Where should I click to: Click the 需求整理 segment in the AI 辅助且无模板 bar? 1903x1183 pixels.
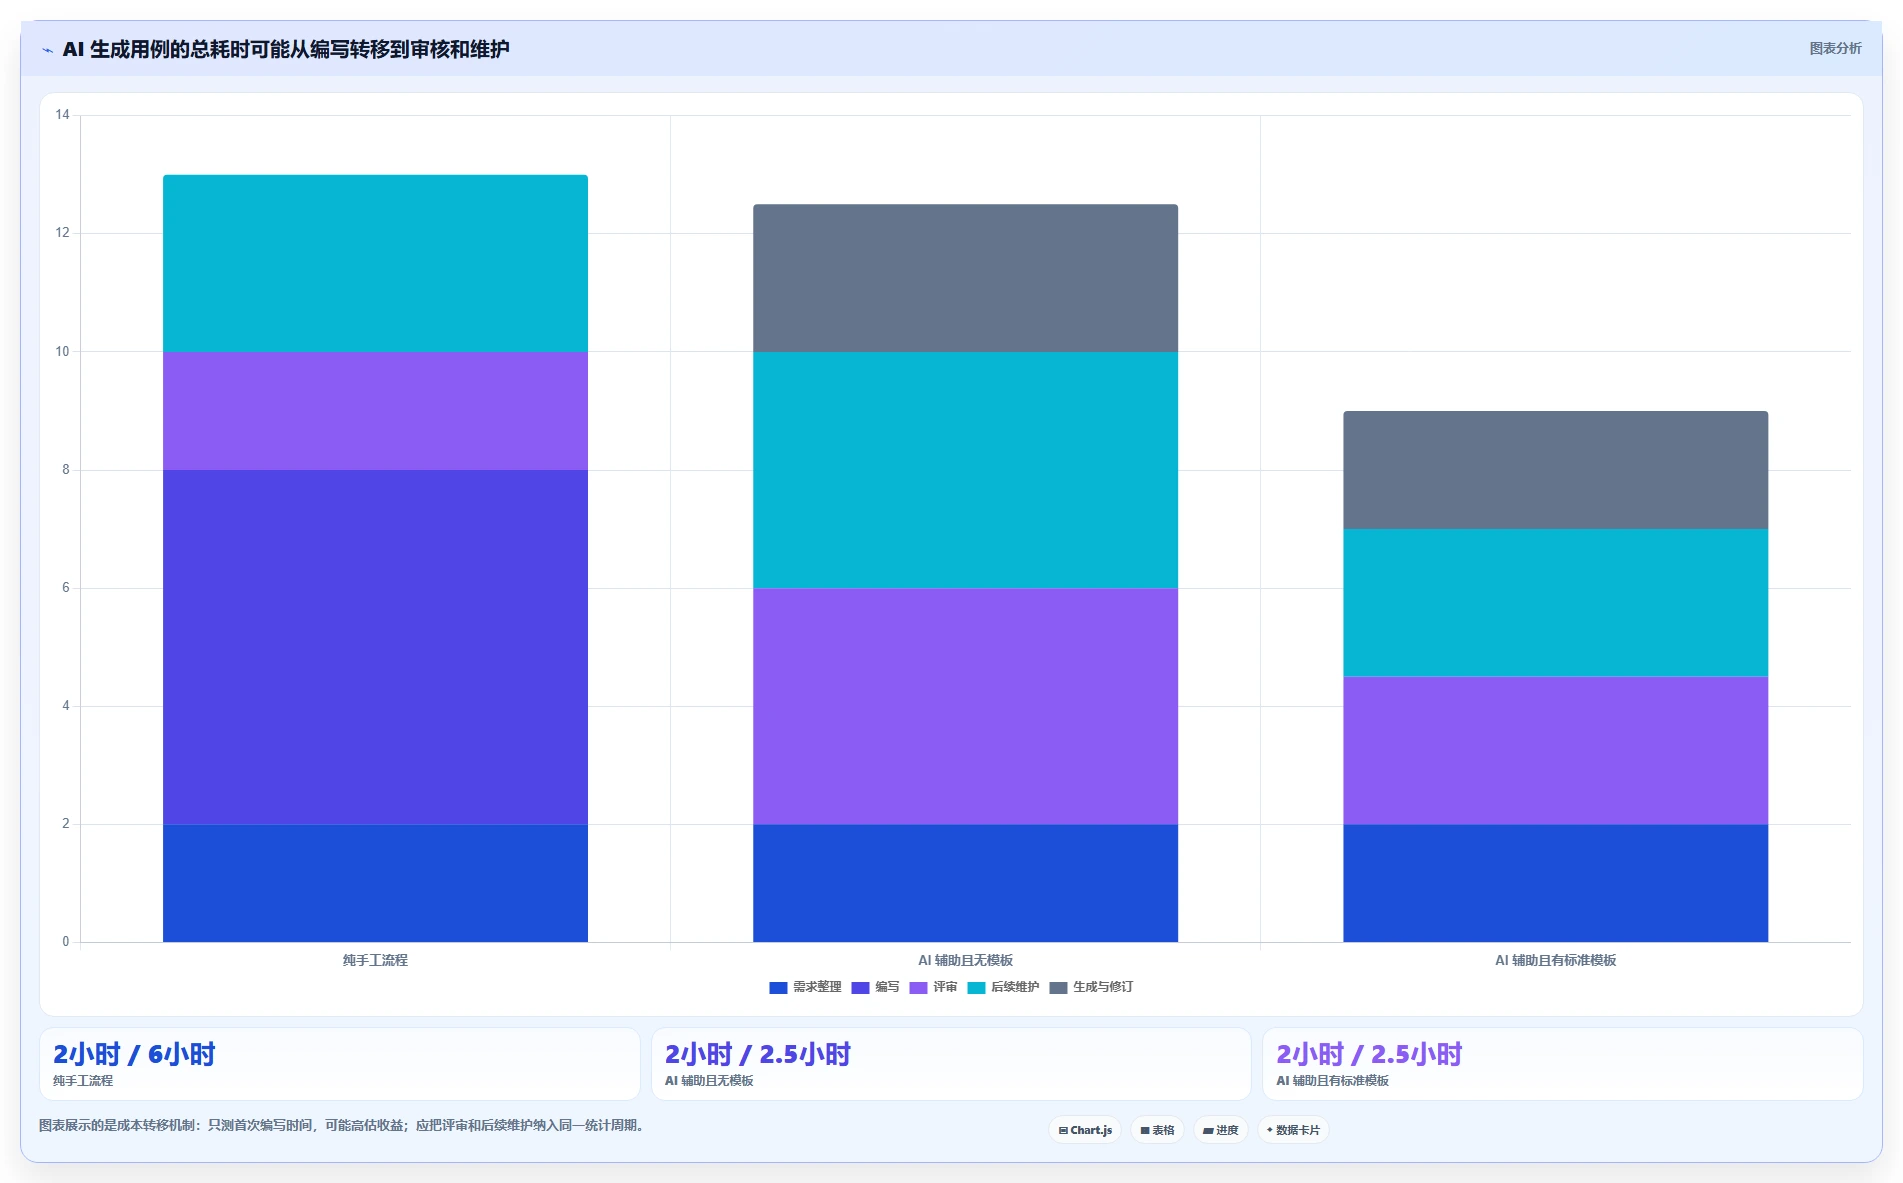coord(965,883)
